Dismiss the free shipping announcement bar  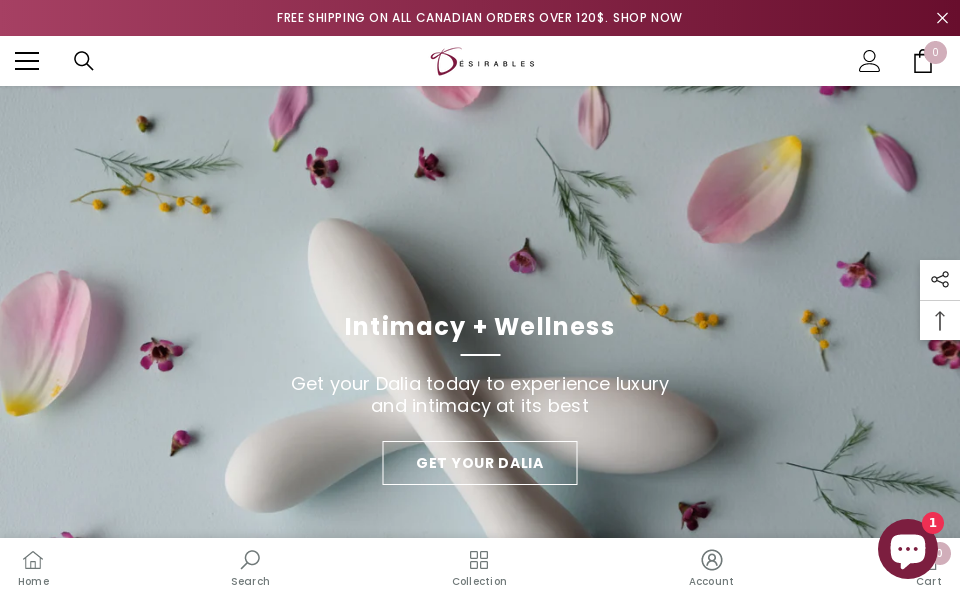click(x=942, y=18)
